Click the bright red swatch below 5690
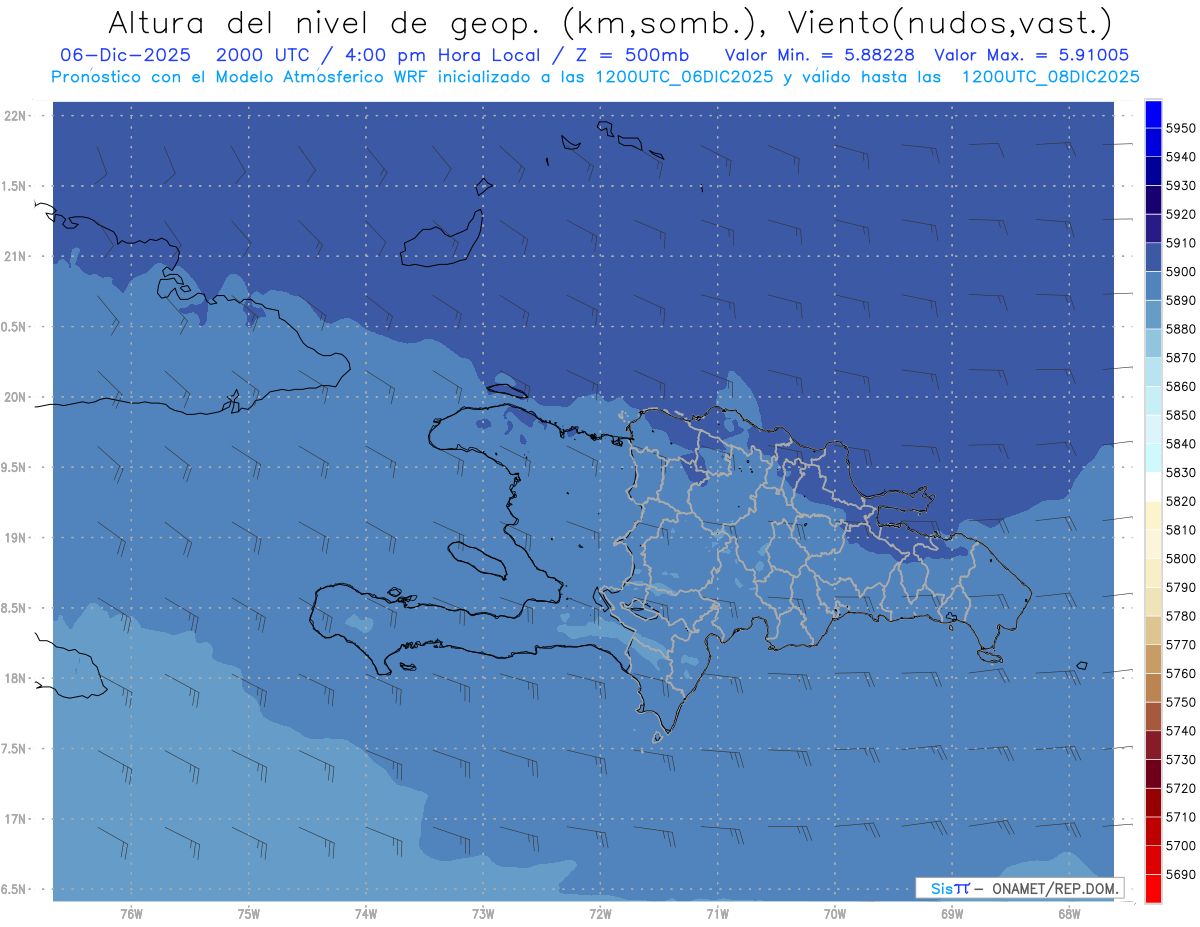This screenshot has width=1200, height=927. (1153, 888)
